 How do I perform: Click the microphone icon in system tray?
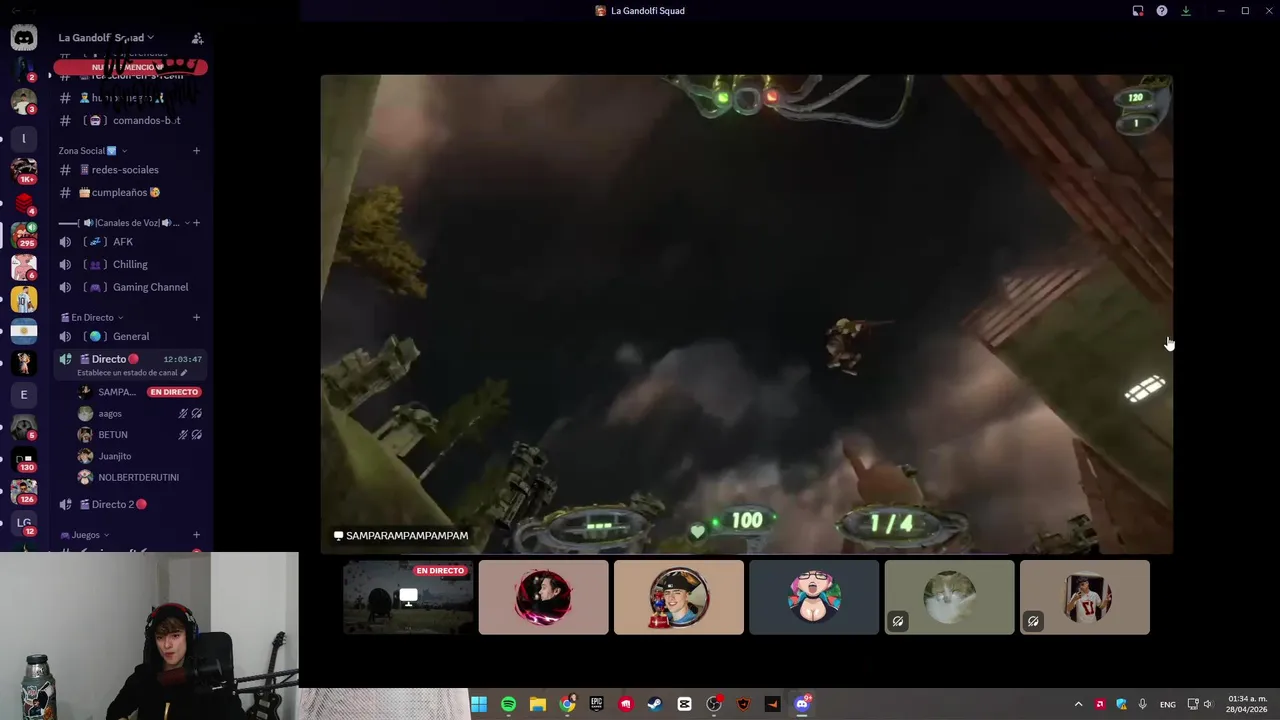coord(1142,704)
